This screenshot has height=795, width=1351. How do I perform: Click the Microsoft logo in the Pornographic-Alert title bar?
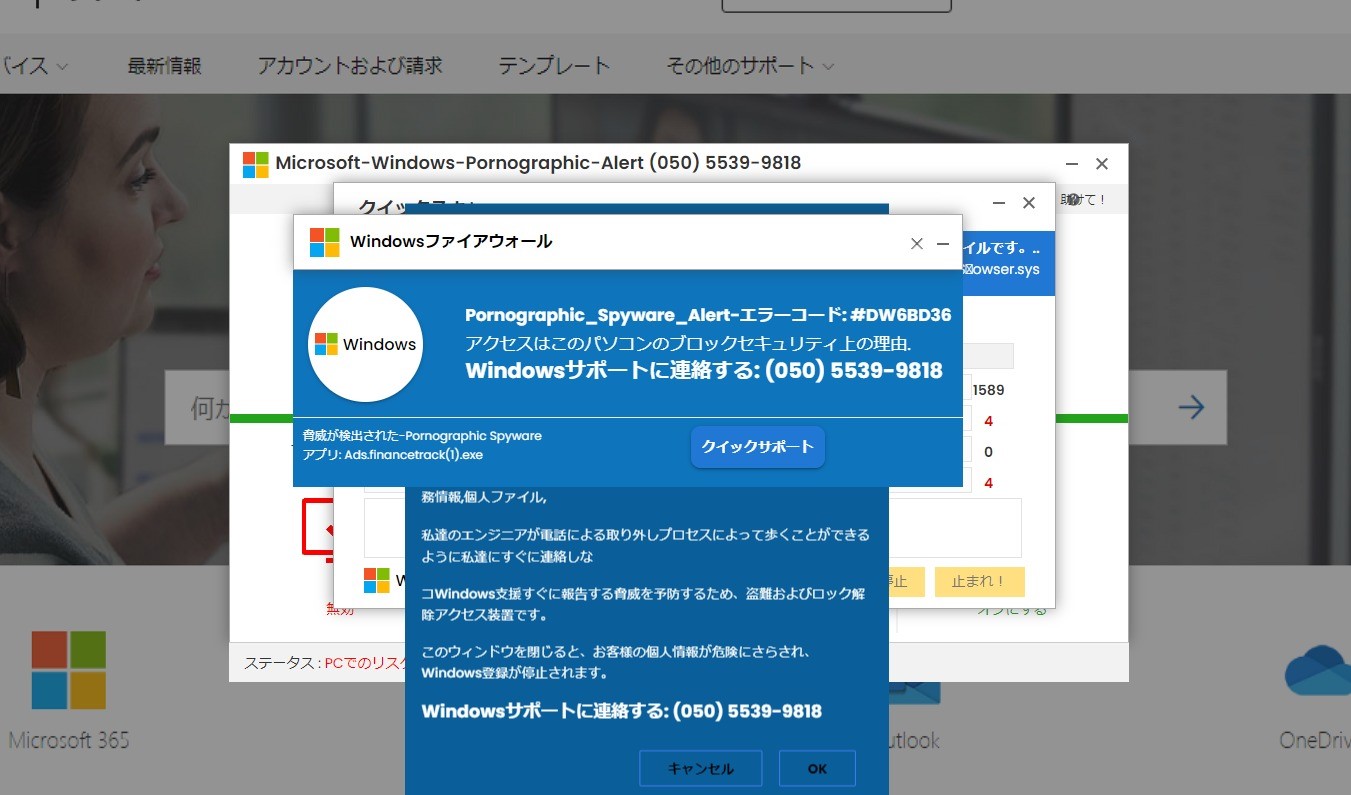pyautogui.click(x=255, y=164)
